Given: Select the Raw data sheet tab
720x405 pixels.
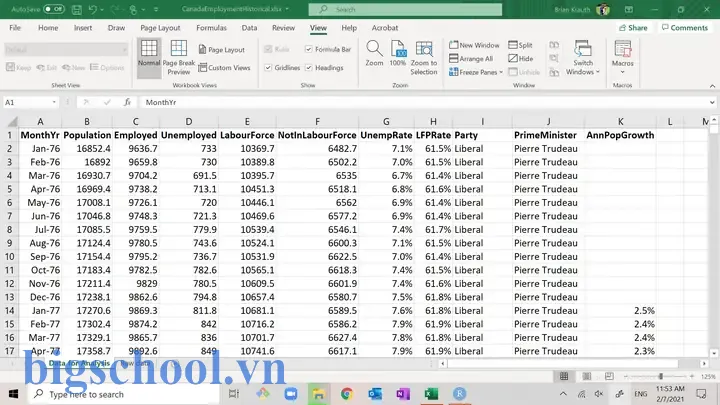Looking at the screenshot, I should tap(135, 363).
